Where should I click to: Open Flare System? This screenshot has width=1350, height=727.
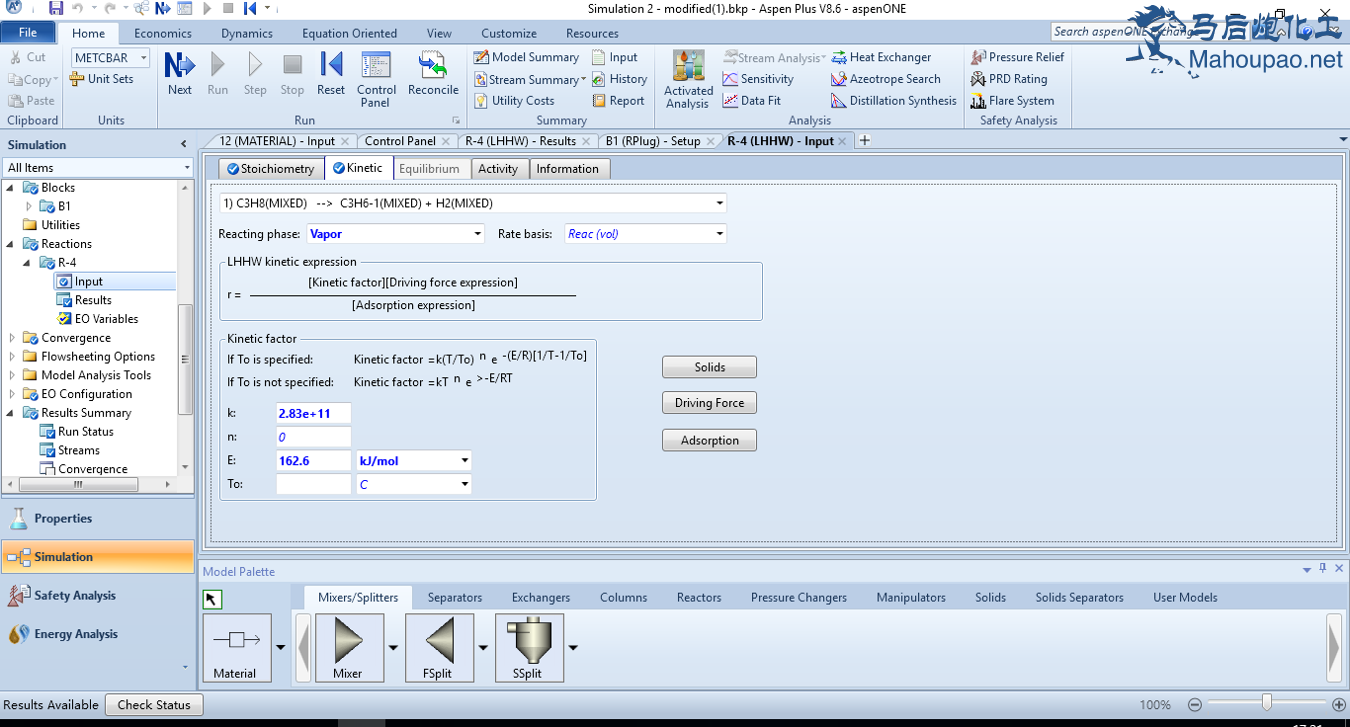click(1012, 101)
